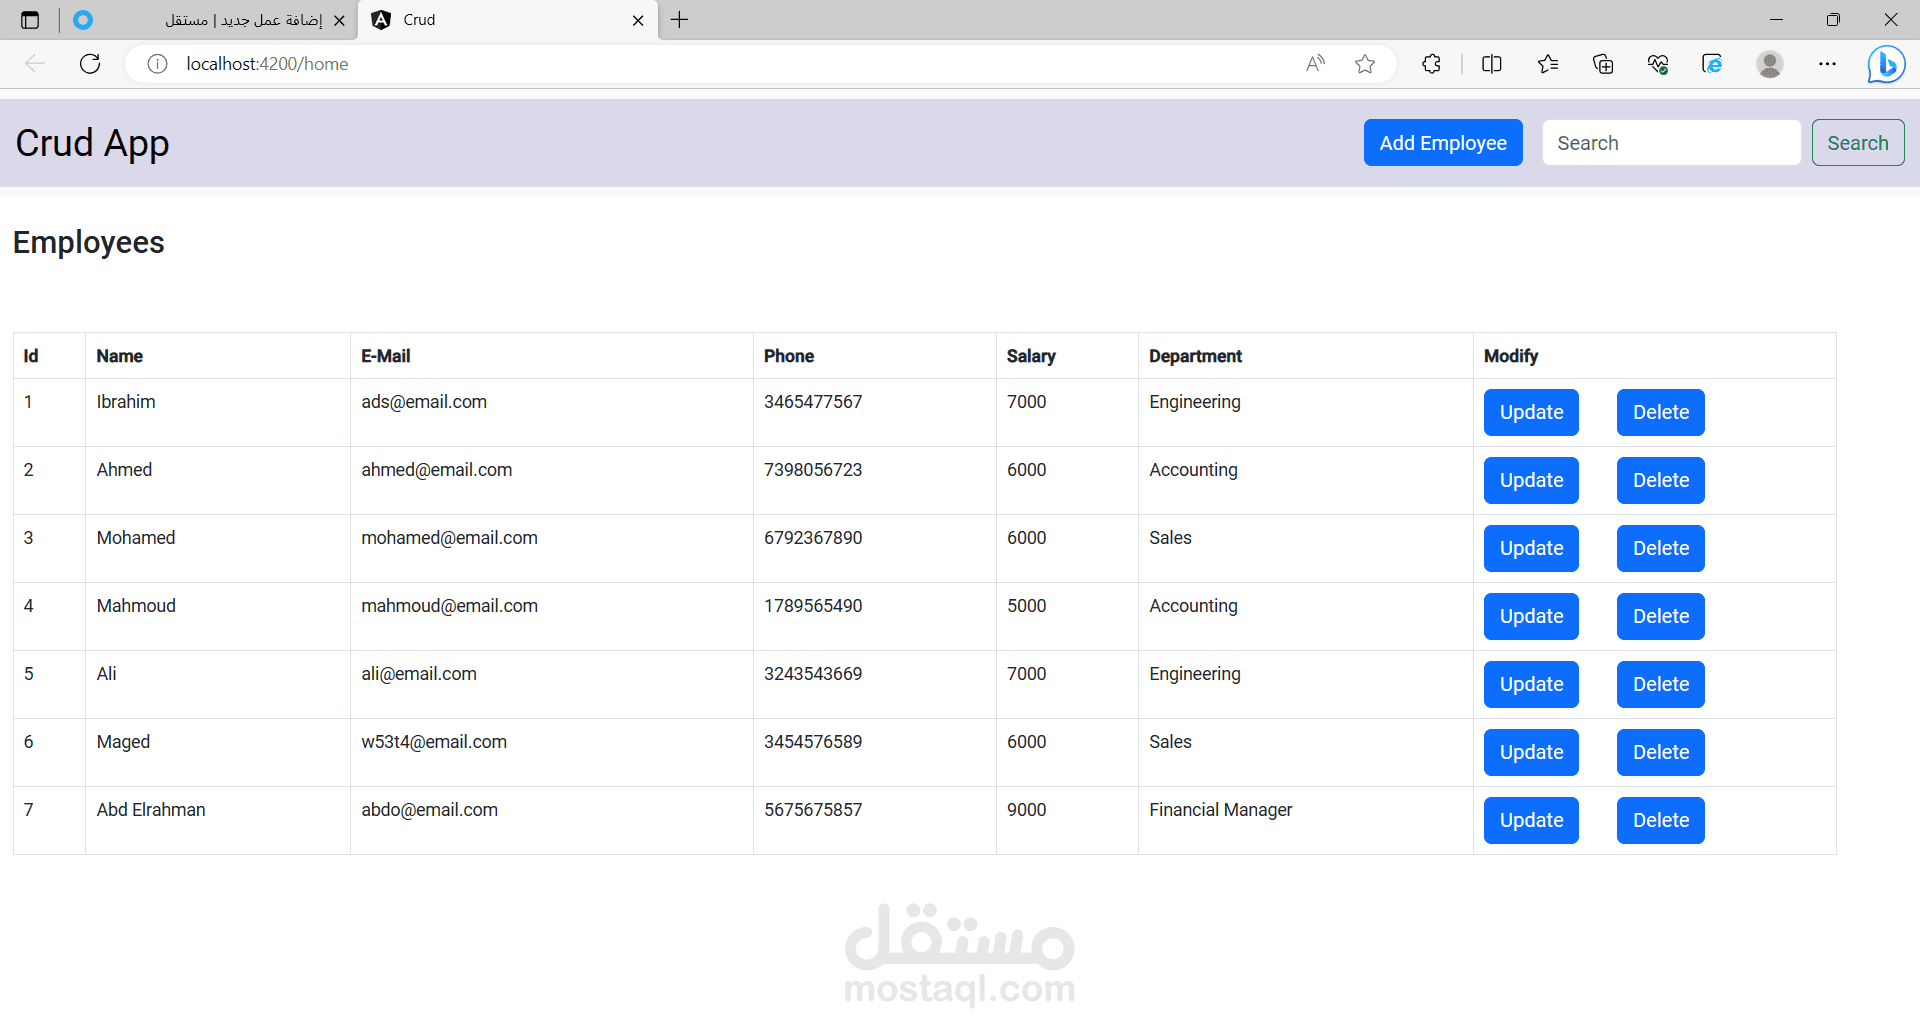This screenshot has width=1920, height=1030.
Task: Open the browser profile avatar
Action: pos(1770,64)
